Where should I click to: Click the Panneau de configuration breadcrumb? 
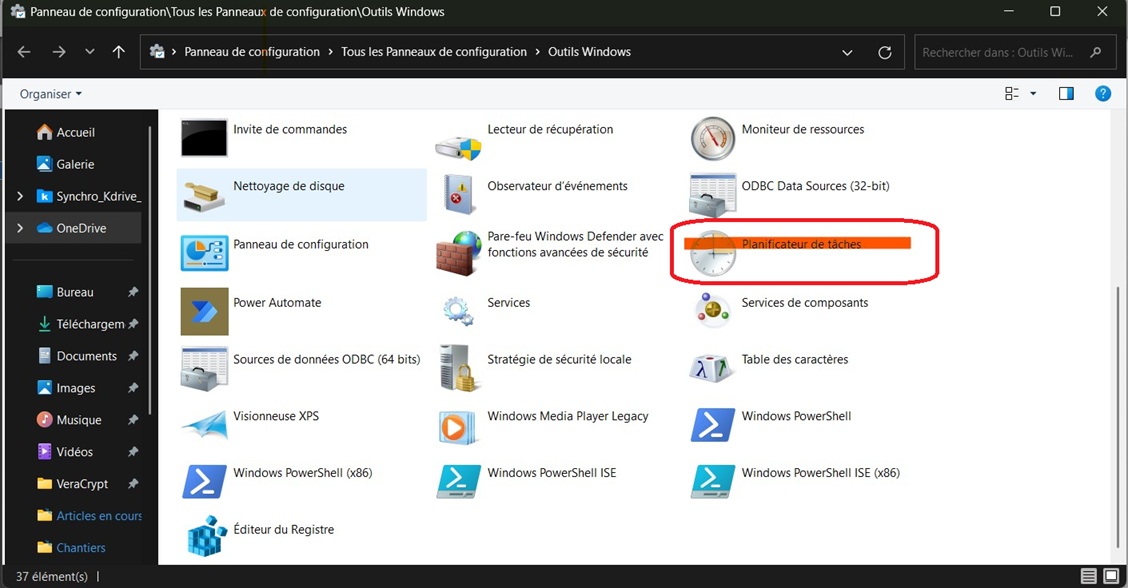click(252, 52)
